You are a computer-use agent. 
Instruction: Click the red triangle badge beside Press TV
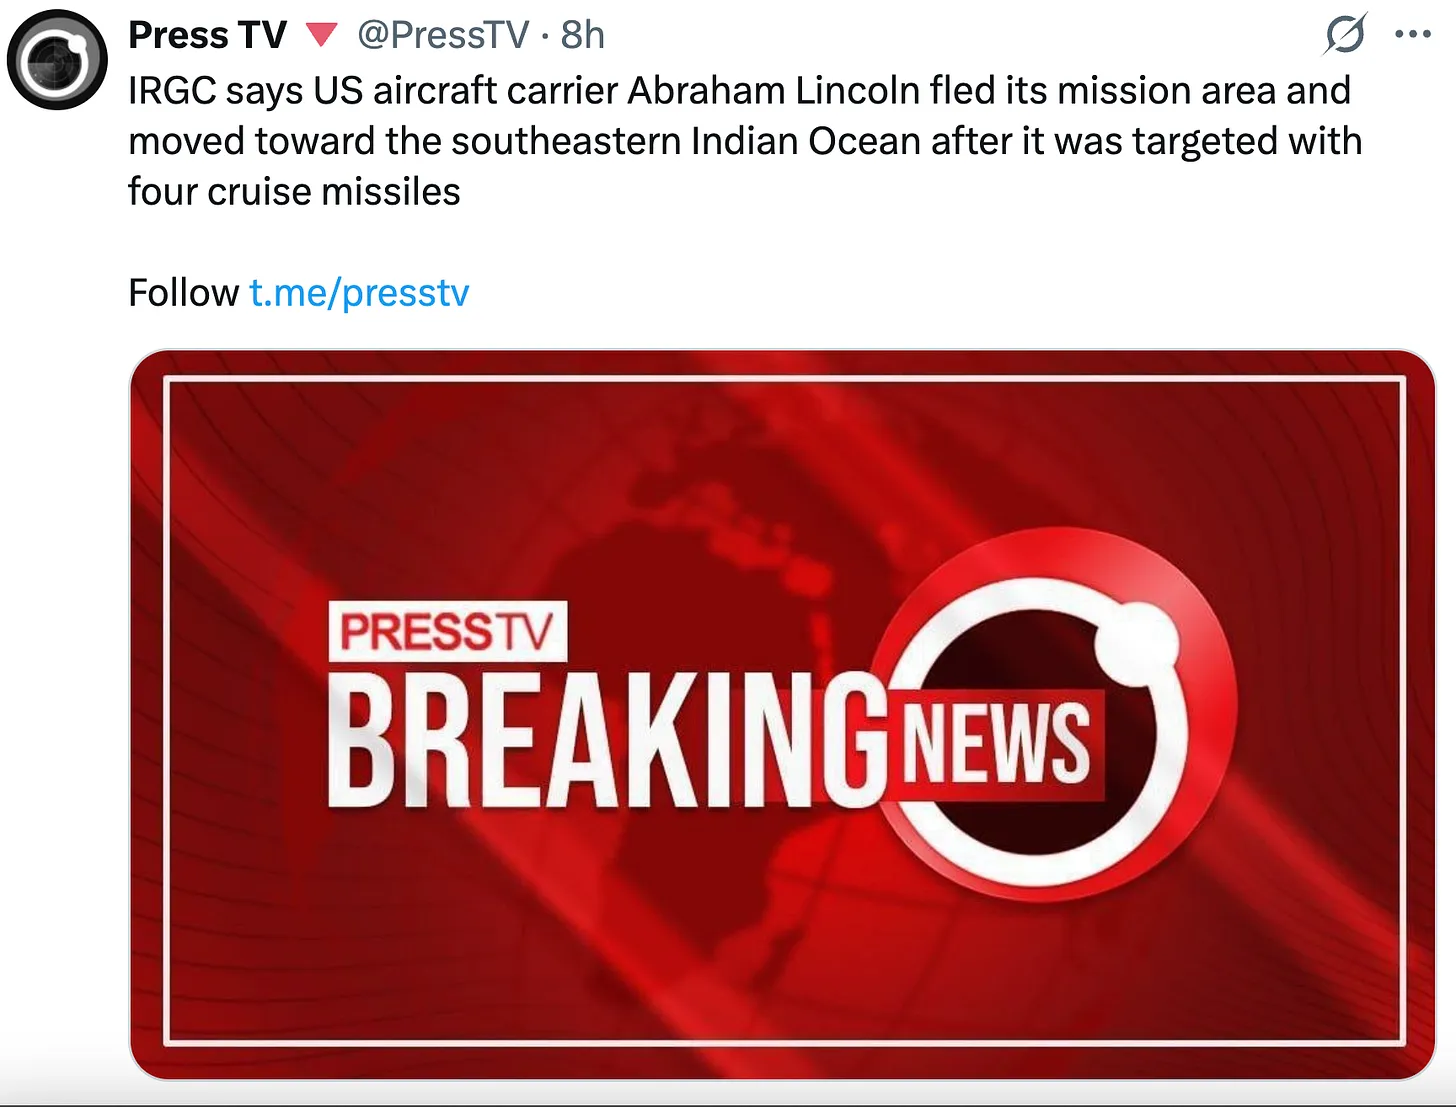click(x=321, y=35)
